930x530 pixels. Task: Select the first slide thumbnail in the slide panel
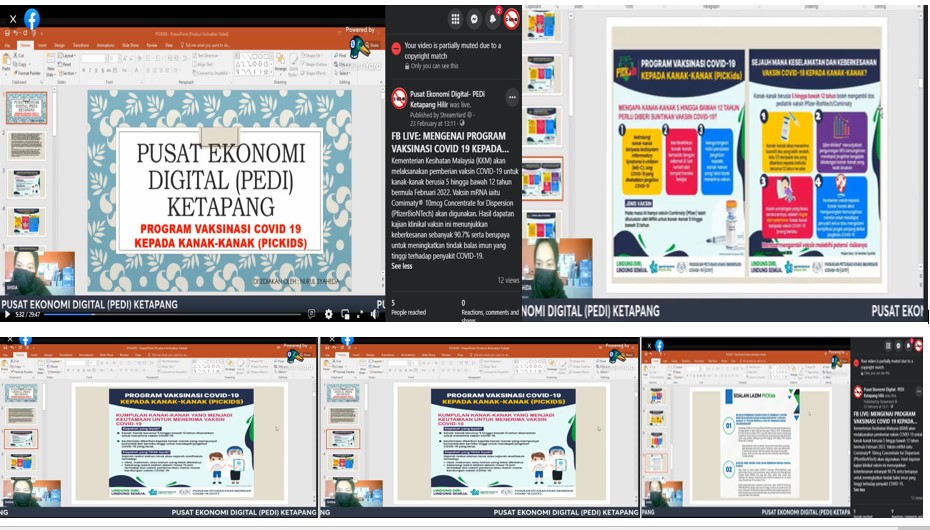[x=27, y=107]
